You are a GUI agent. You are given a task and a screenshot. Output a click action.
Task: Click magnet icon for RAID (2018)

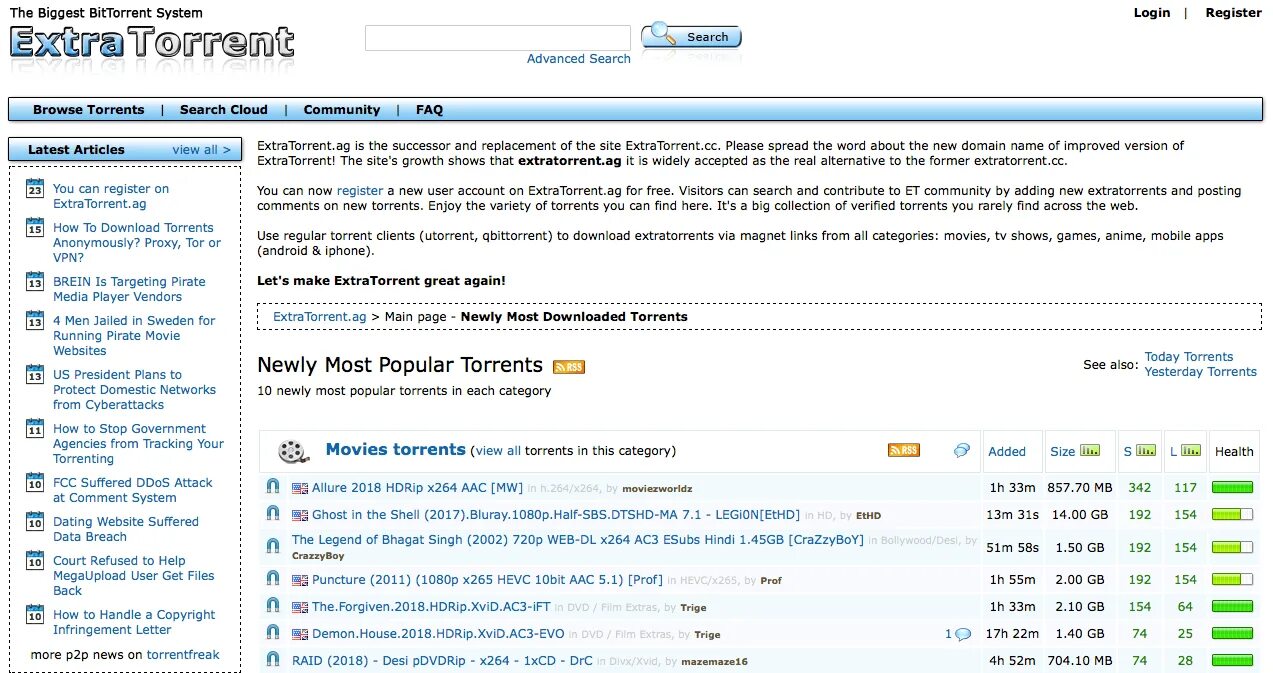pyautogui.click(x=273, y=660)
